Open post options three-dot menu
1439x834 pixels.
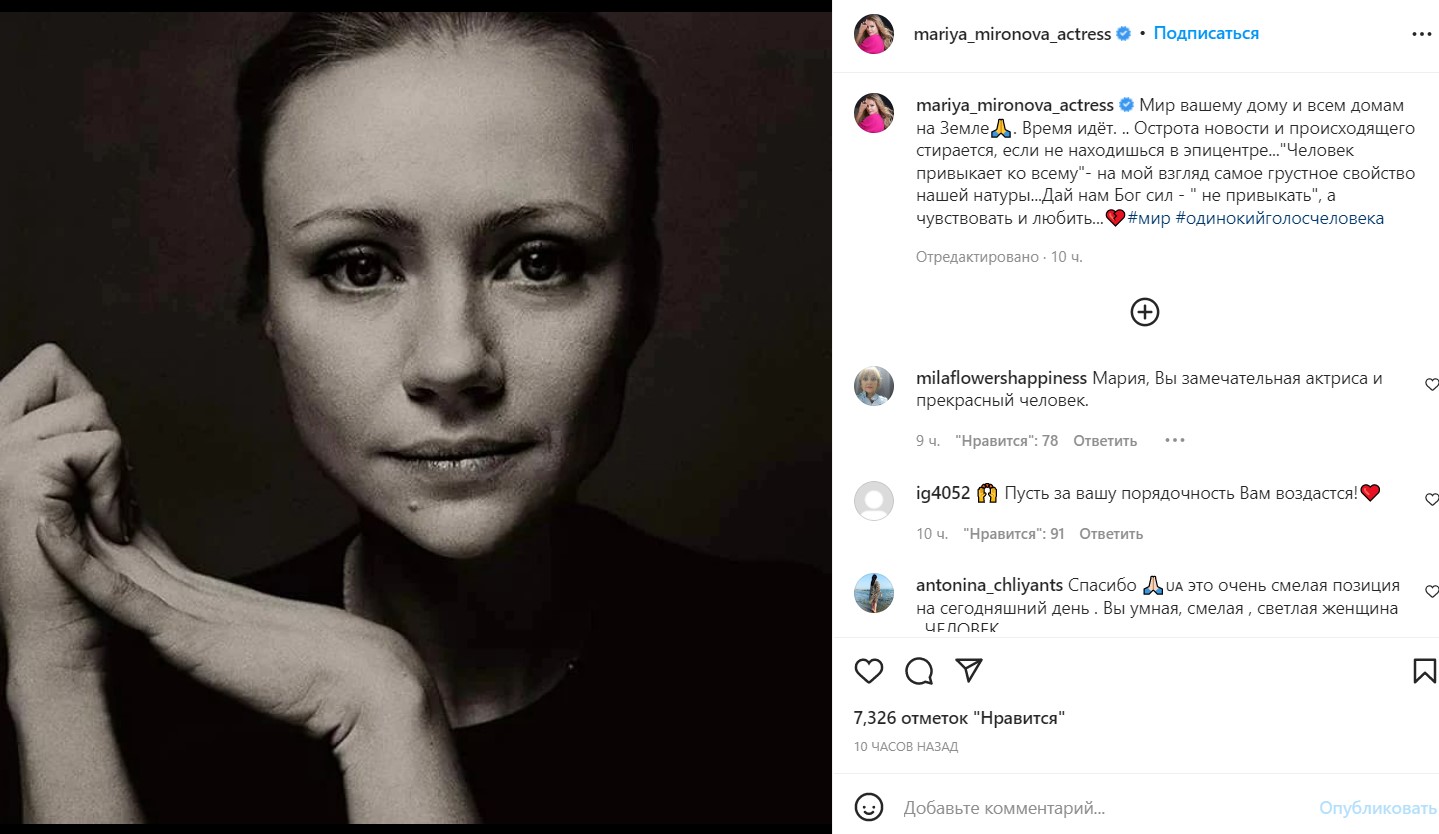1421,34
